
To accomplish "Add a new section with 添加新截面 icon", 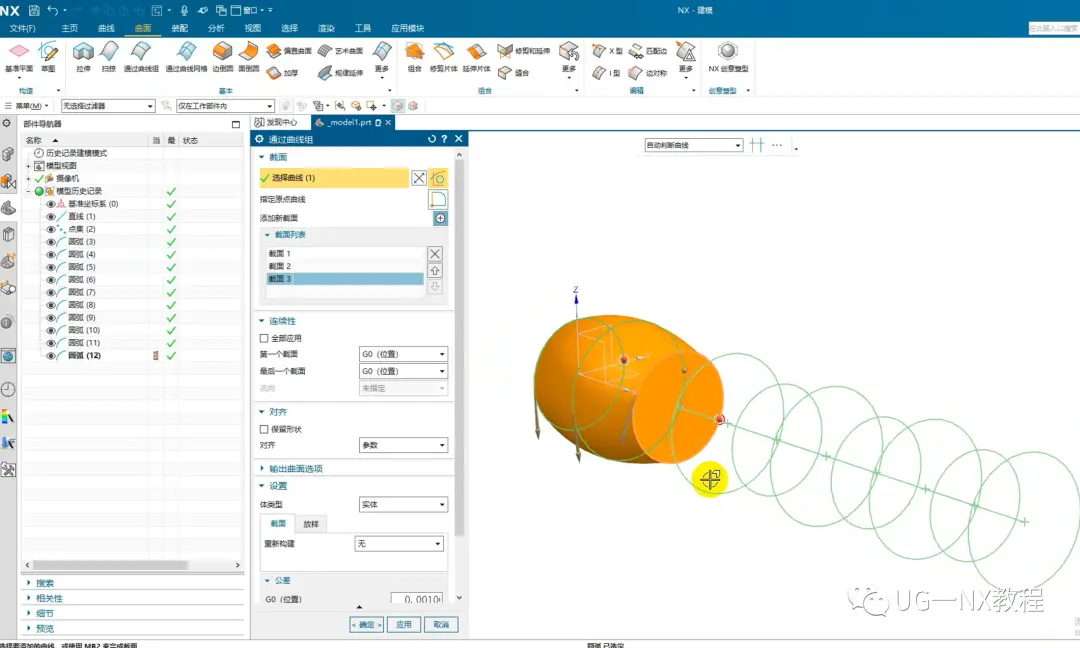I will 440,218.
